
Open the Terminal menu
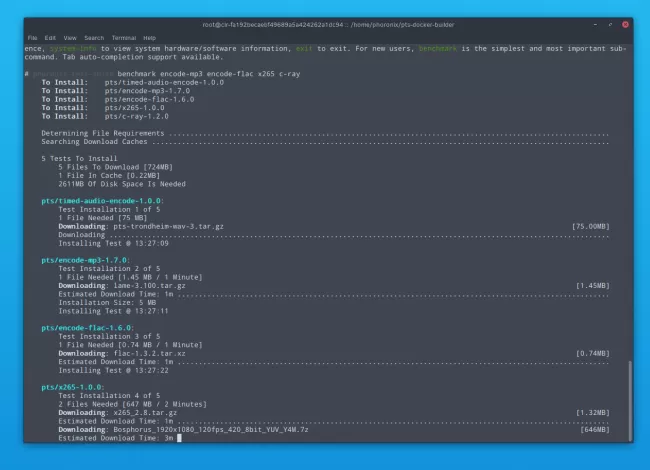pyautogui.click(x=124, y=38)
